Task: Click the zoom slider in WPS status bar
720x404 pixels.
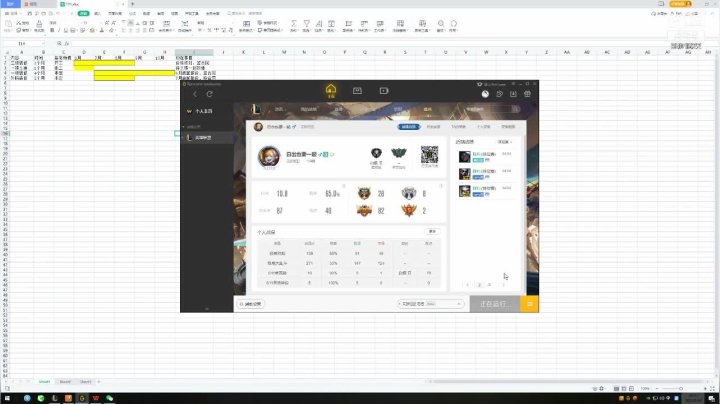Action: point(681,388)
